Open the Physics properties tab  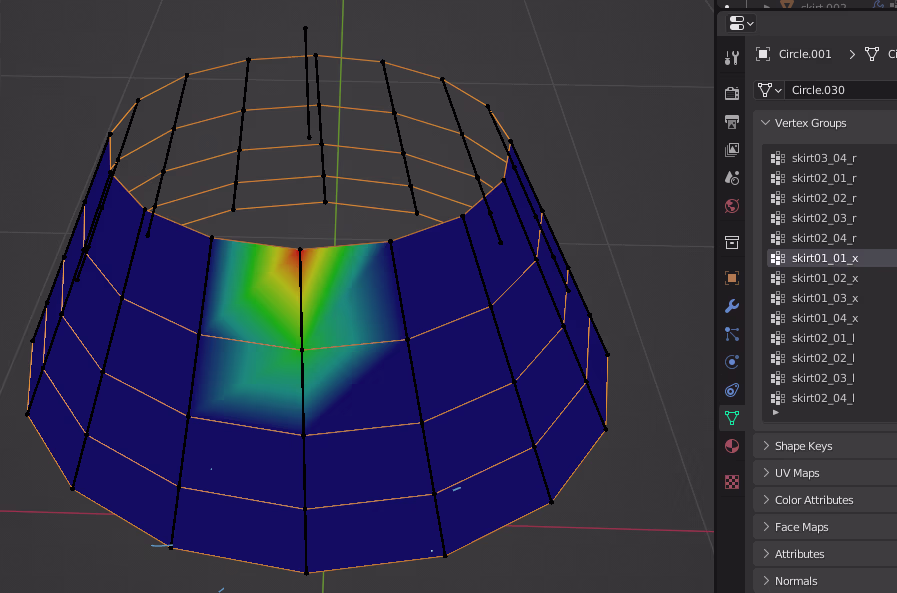tap(732, 362)
